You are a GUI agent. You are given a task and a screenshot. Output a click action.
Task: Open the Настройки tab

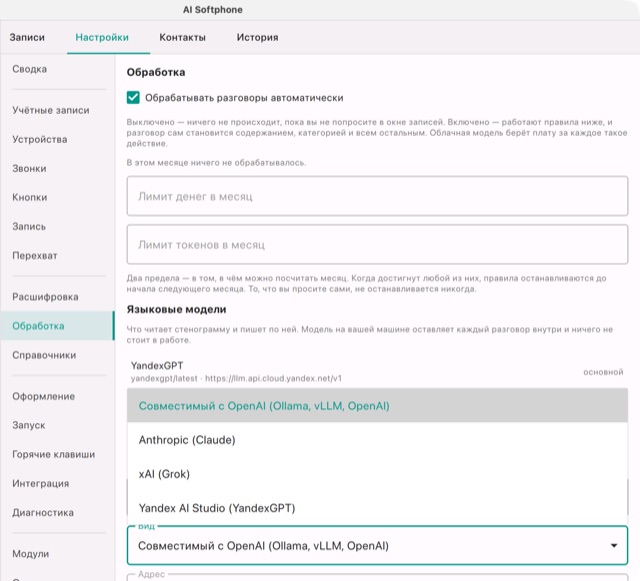(102, 37)
